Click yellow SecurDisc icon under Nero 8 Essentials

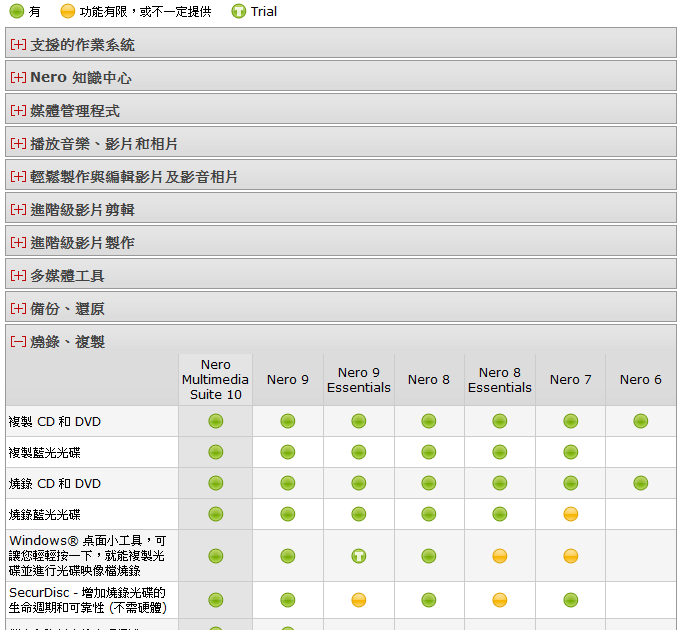pyautogui.click(x=499, y=600)
